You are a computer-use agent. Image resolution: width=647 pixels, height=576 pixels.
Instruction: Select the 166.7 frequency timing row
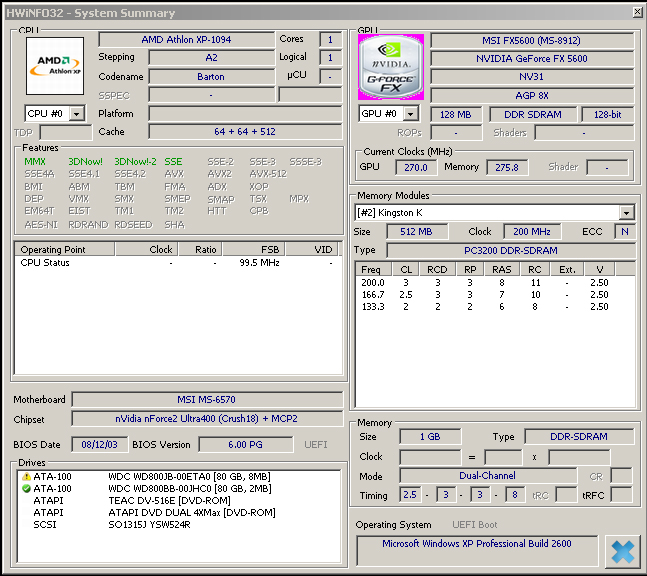point(495,295)
